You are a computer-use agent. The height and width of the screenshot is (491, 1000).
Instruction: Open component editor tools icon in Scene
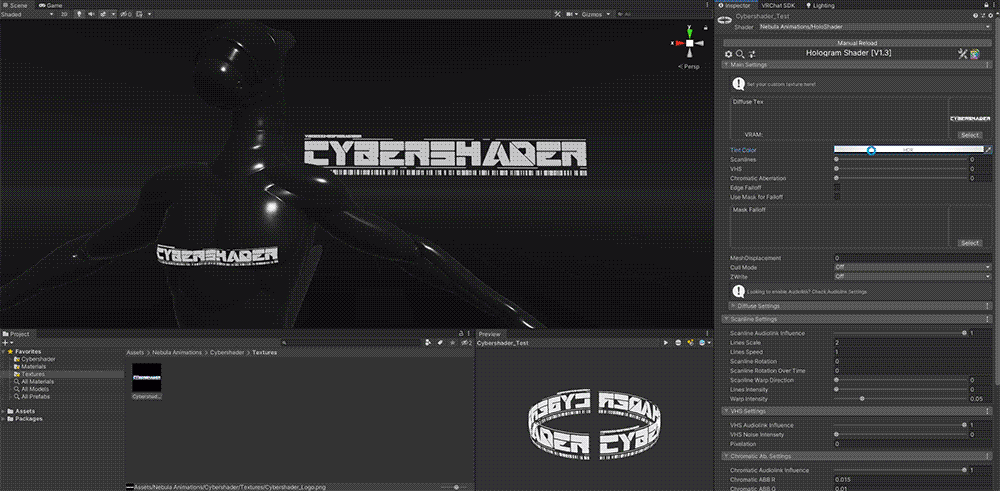pyautogui.click(x=557, y=13)
